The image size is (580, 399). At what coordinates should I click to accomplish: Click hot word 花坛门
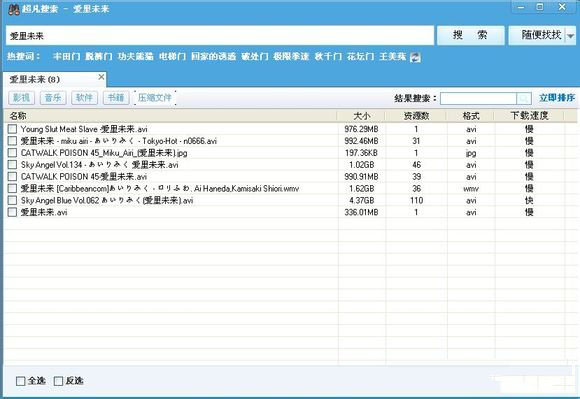tap(360, 57)
